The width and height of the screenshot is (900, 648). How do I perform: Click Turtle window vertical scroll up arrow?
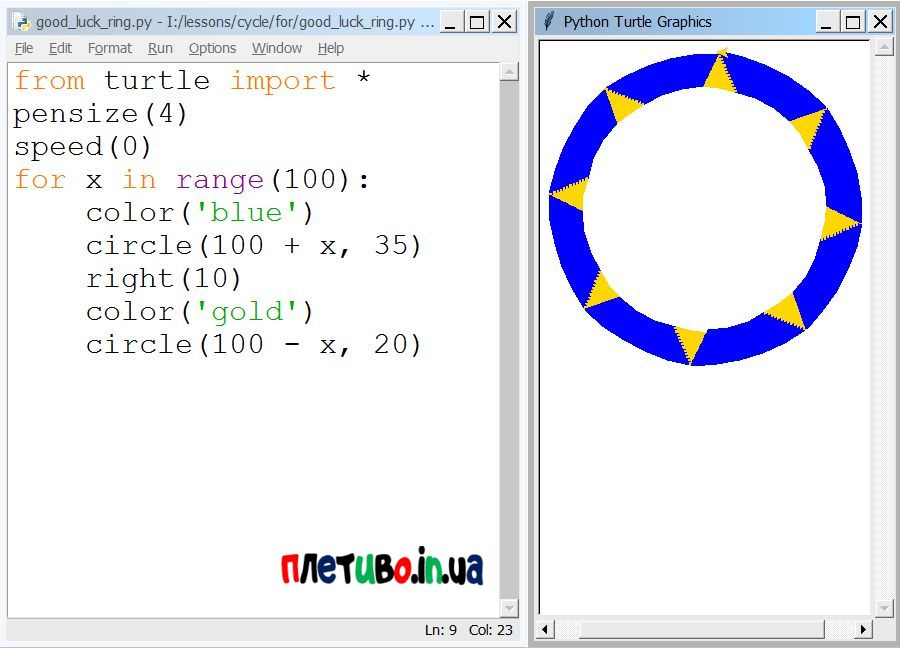point(885,48)
